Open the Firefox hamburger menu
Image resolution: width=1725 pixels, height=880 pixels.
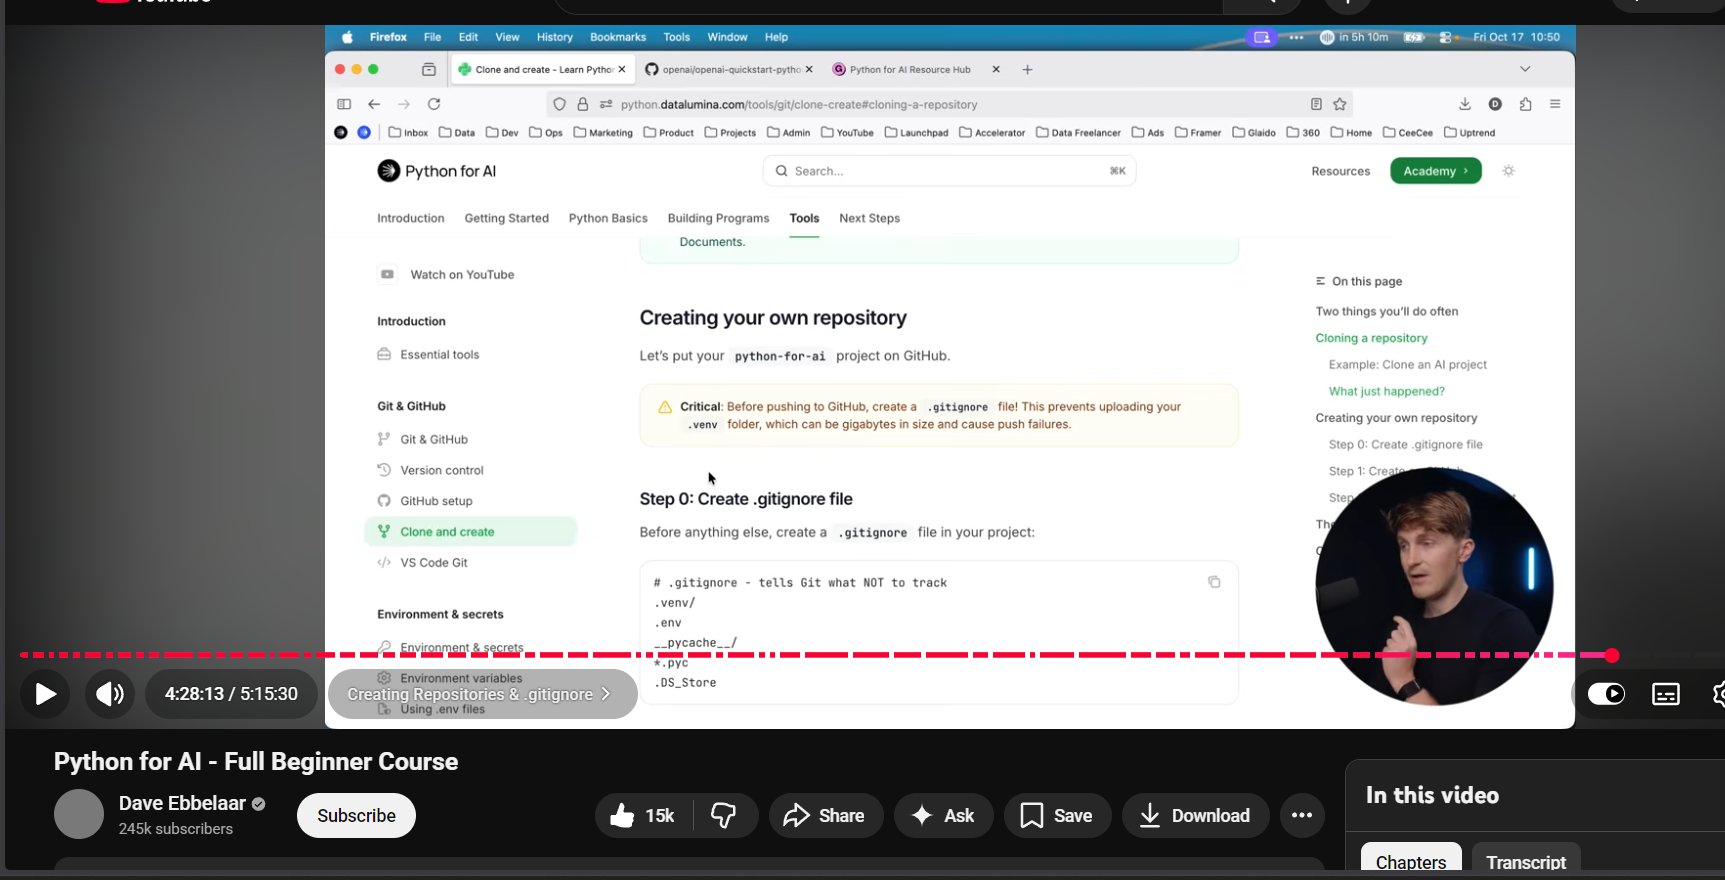coord(1555,104)
